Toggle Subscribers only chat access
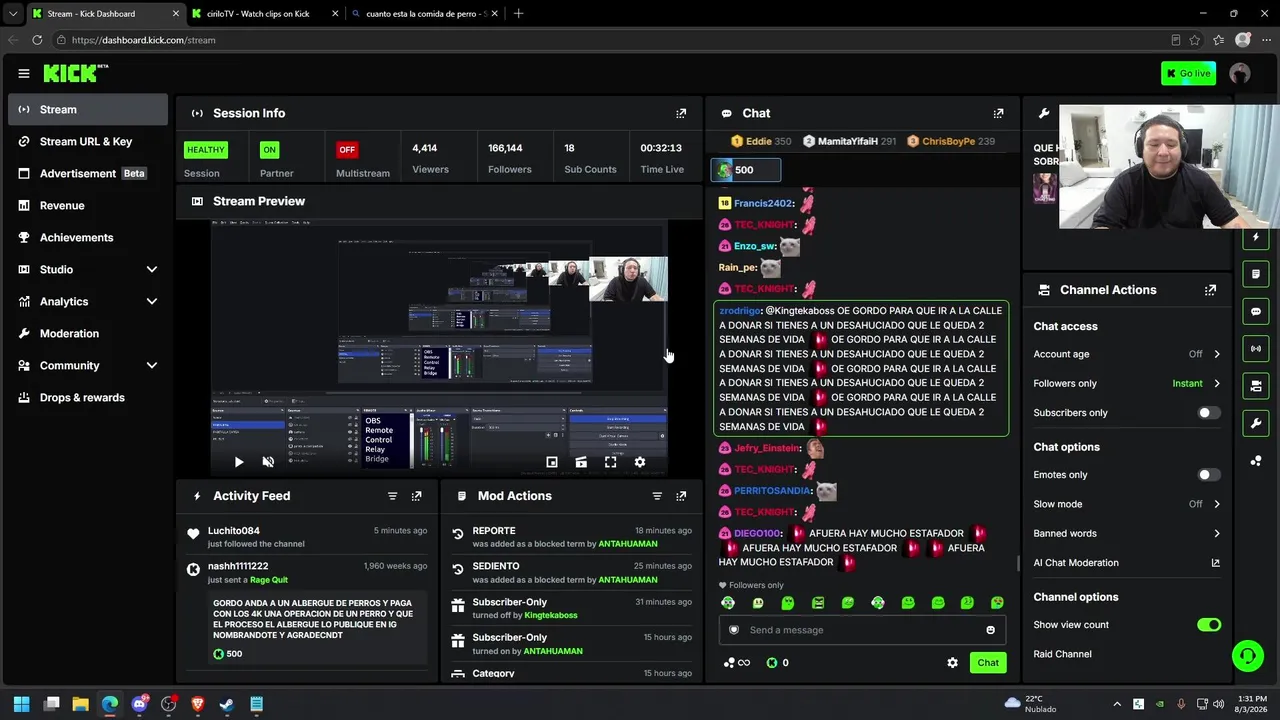1280x720 pixels. coord(1209,413)
